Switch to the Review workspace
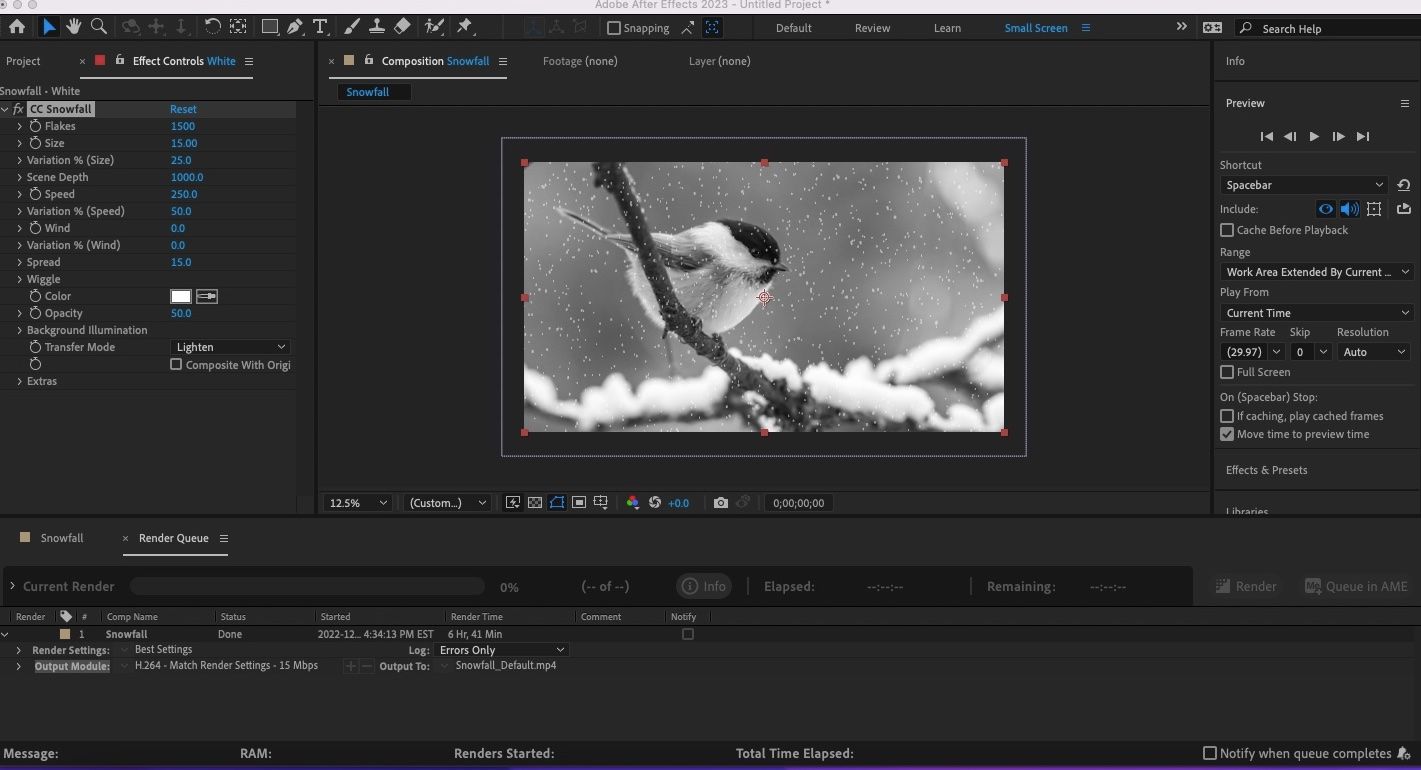This screenshot has width=1421, height=770. click(x=872, y=28)
